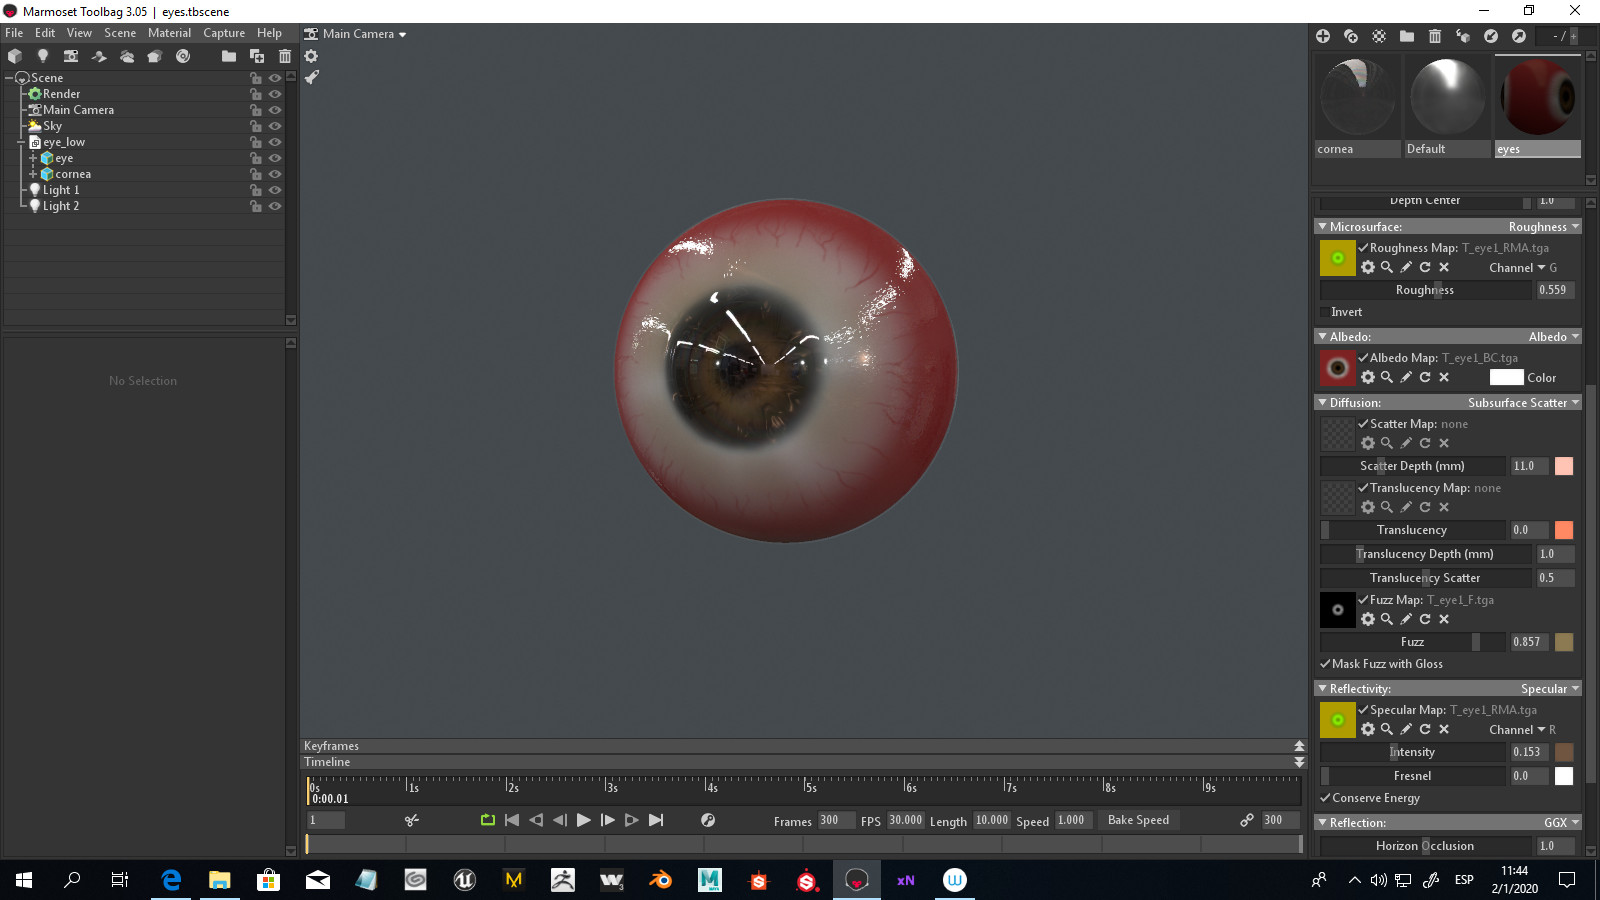Open the Material menu
The image size is (1600, 900).
tap(168, 32)
